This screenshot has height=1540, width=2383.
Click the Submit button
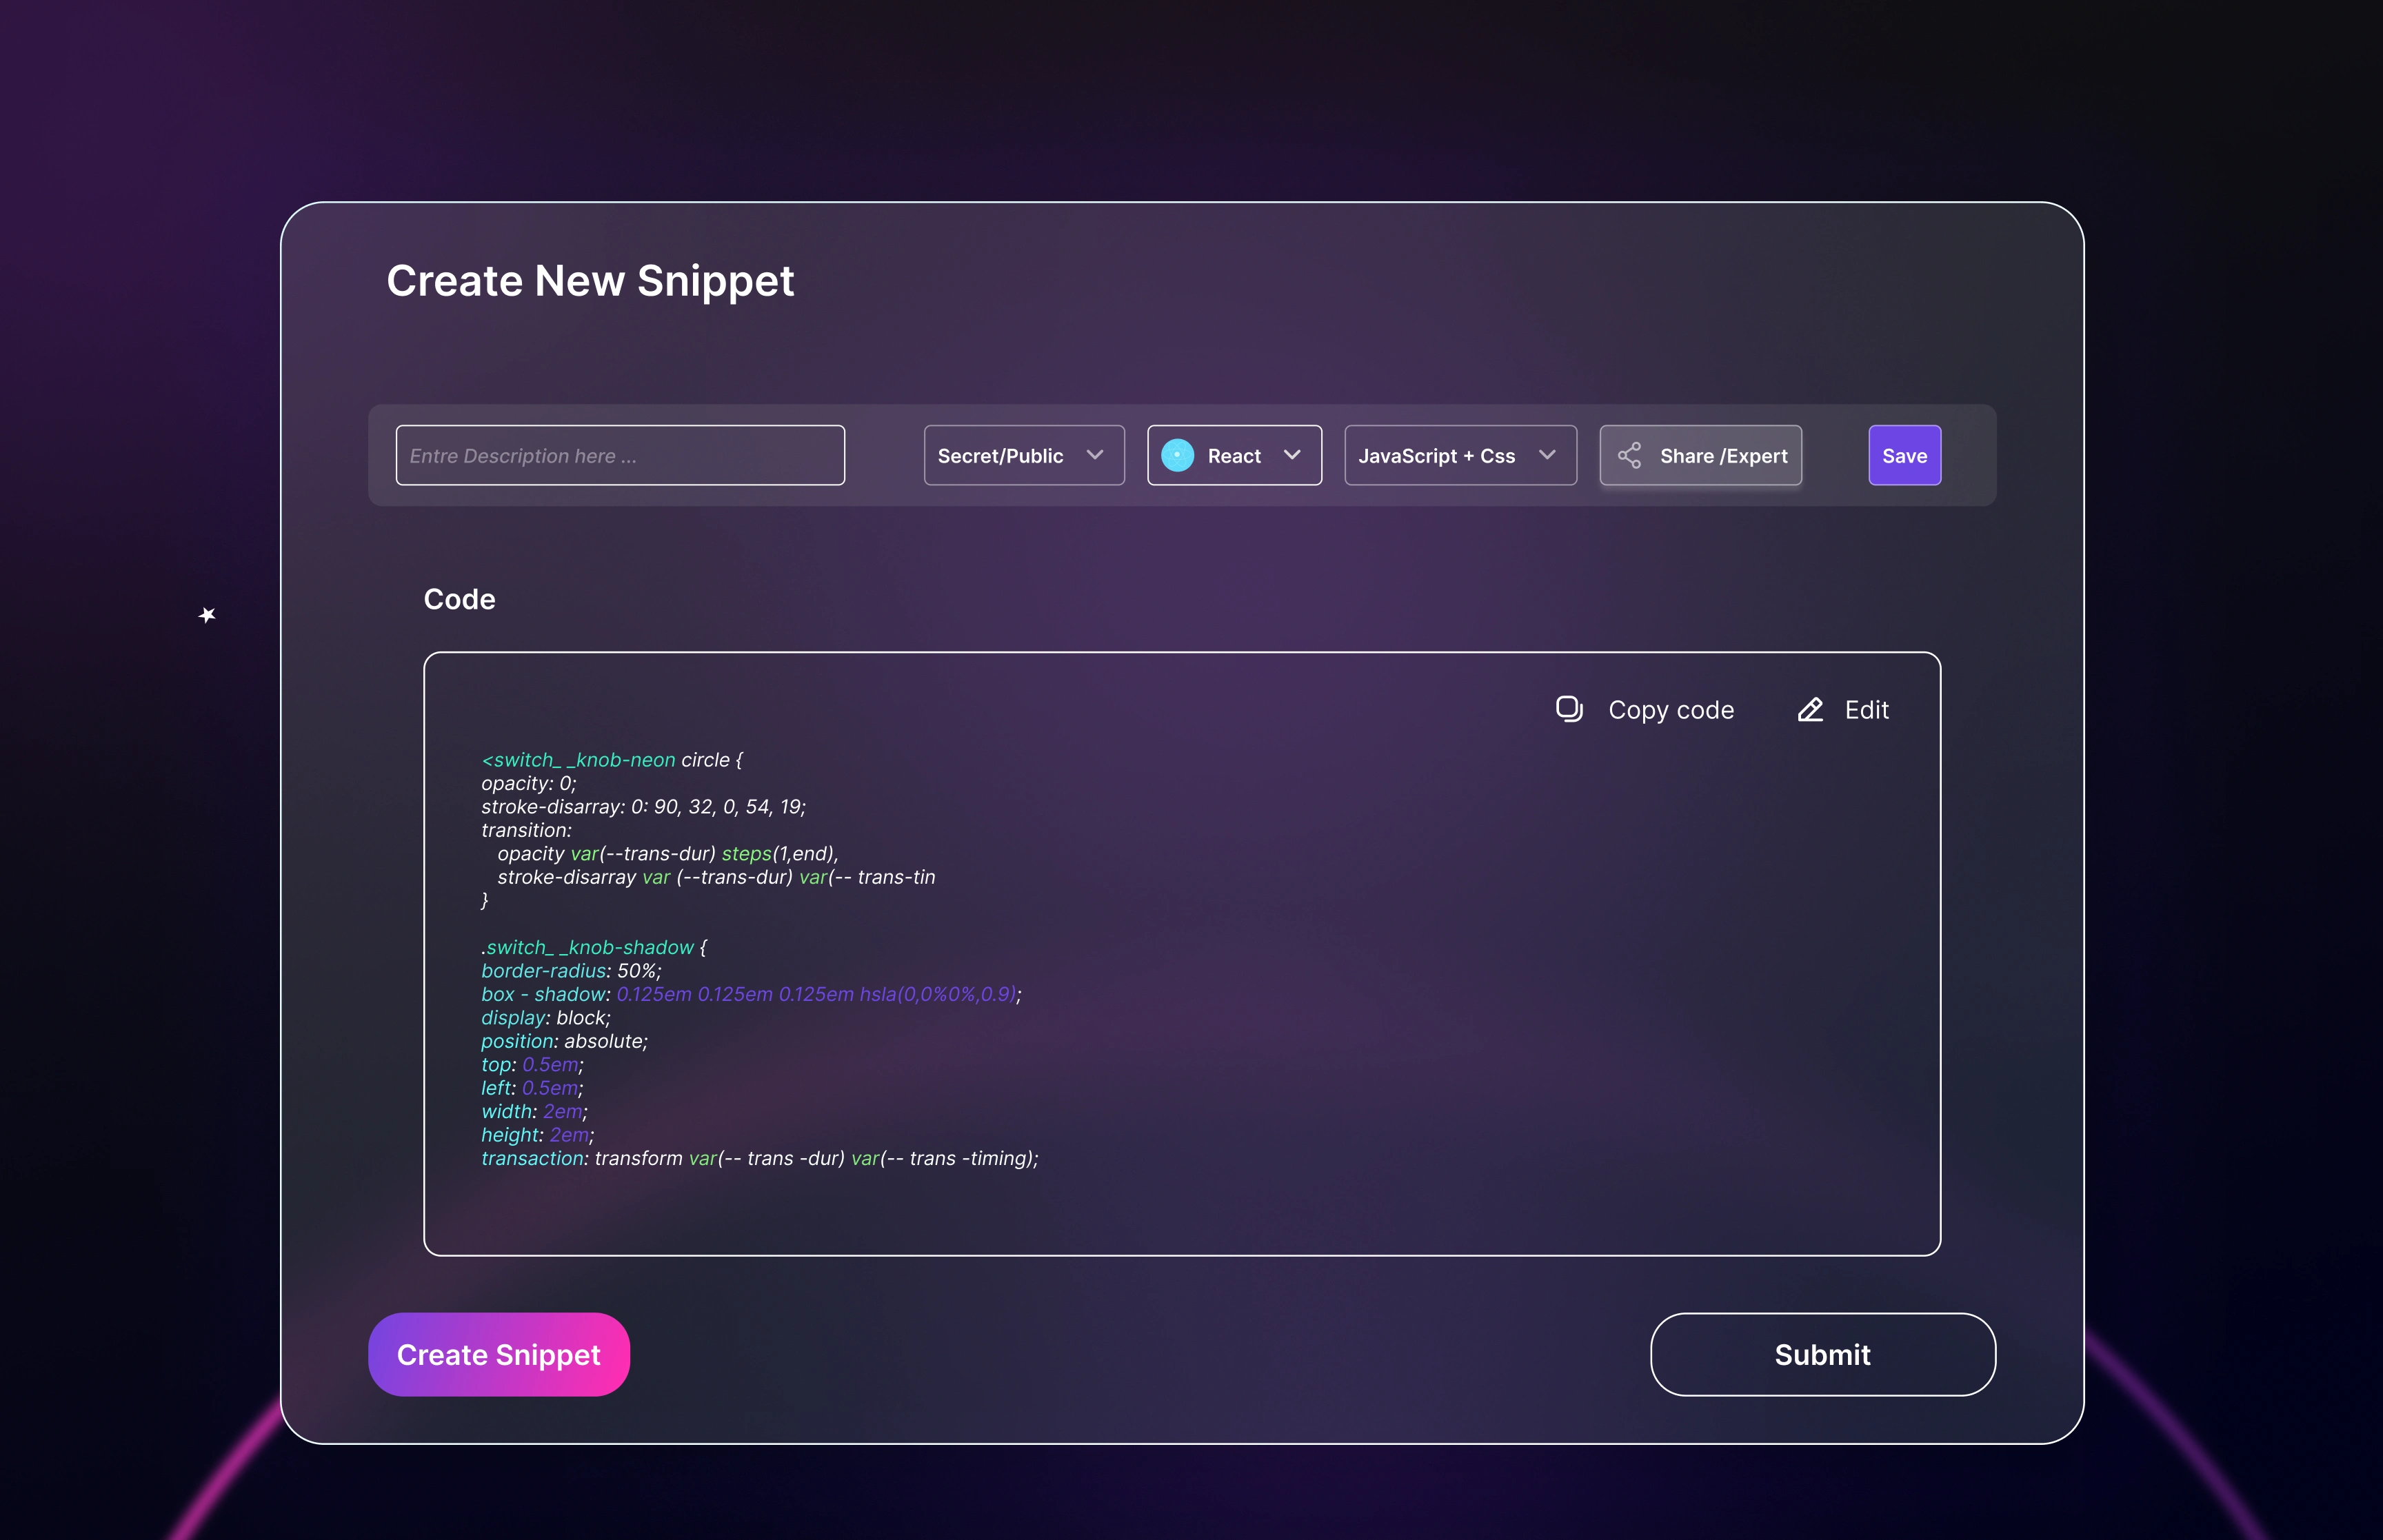[x=1822, y=1354]
